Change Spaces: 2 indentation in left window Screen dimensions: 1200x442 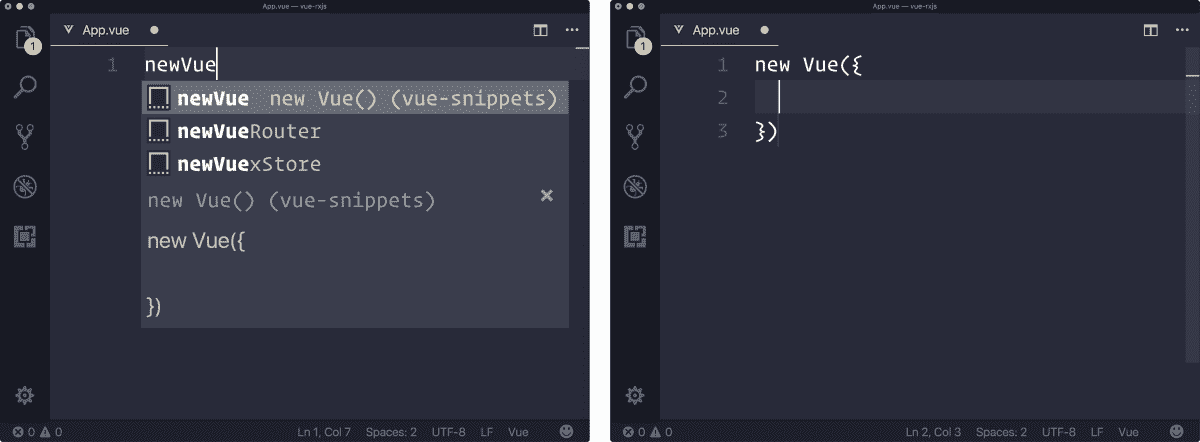(391, 432)
